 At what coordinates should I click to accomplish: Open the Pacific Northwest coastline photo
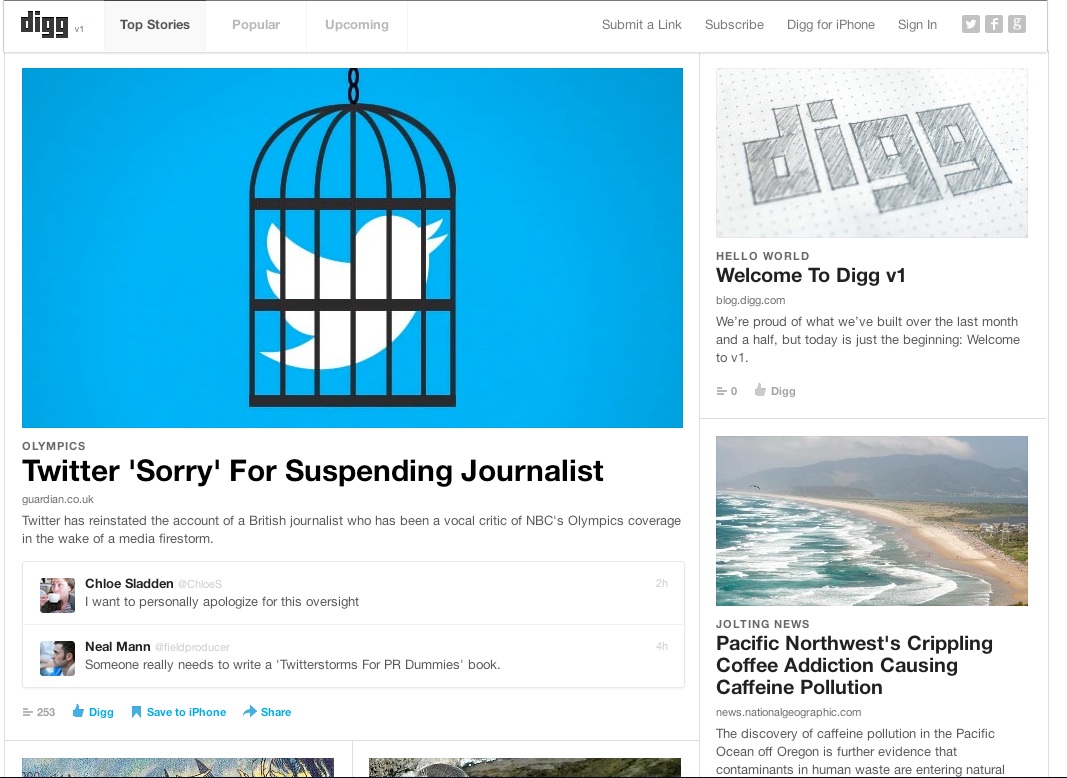[x=871, y=520]
